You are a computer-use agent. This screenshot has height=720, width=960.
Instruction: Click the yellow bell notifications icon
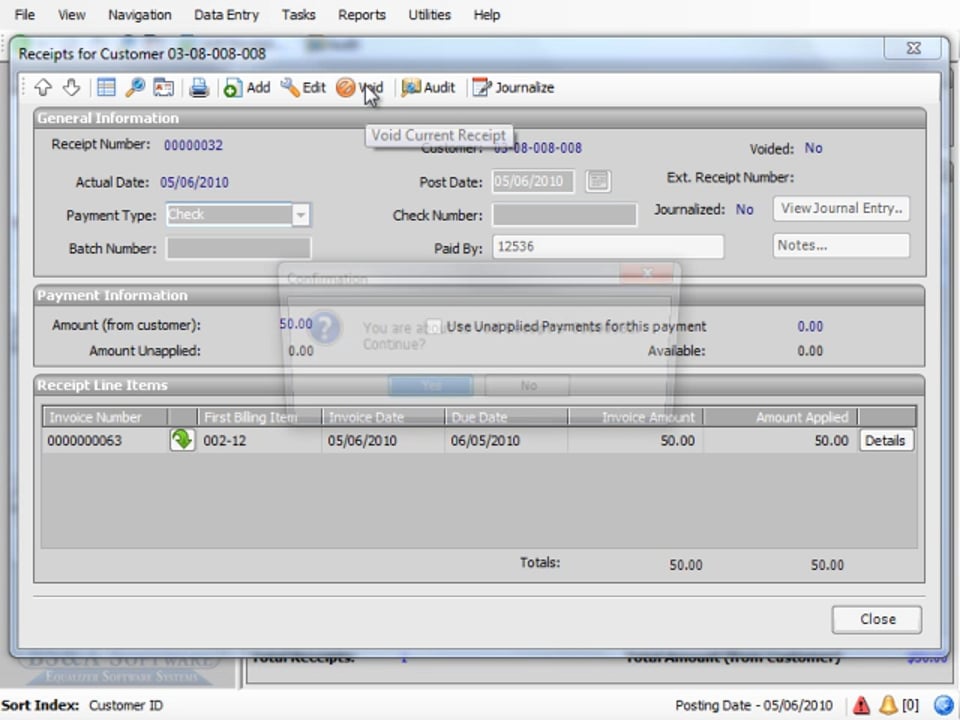coord(887,705)
